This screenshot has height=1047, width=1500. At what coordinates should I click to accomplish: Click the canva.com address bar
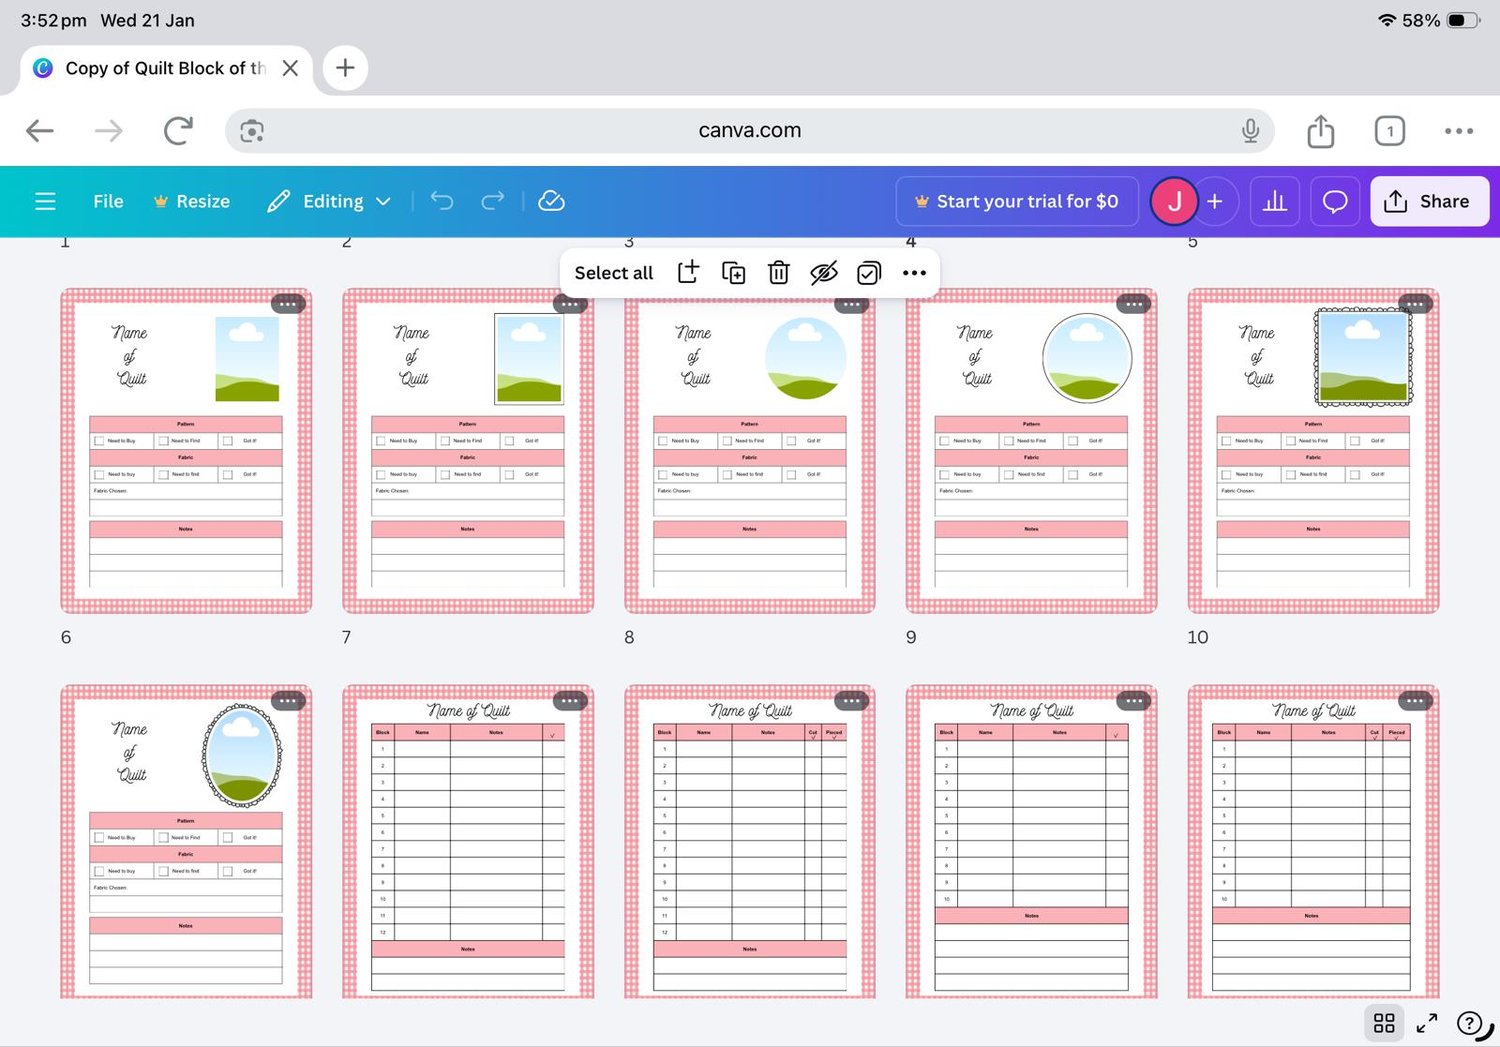pyautogui.click(x=750, y=130)
